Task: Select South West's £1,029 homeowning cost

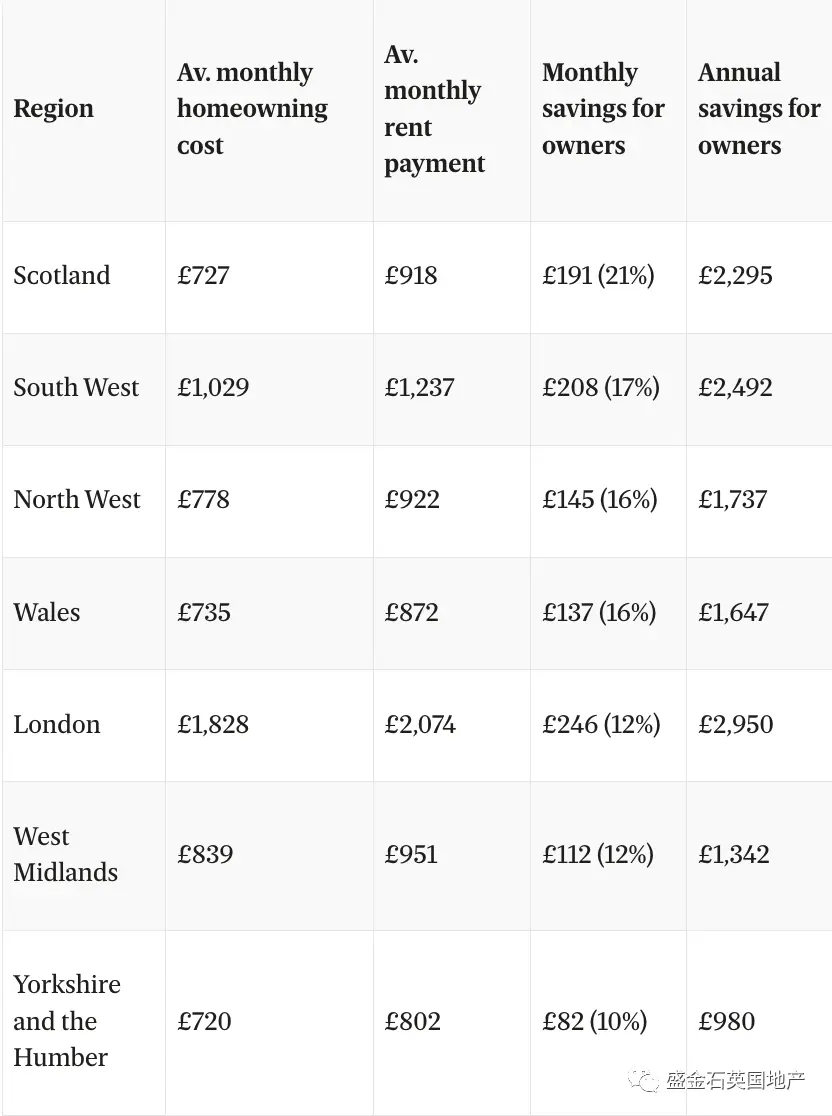Action: click(213, 387)
